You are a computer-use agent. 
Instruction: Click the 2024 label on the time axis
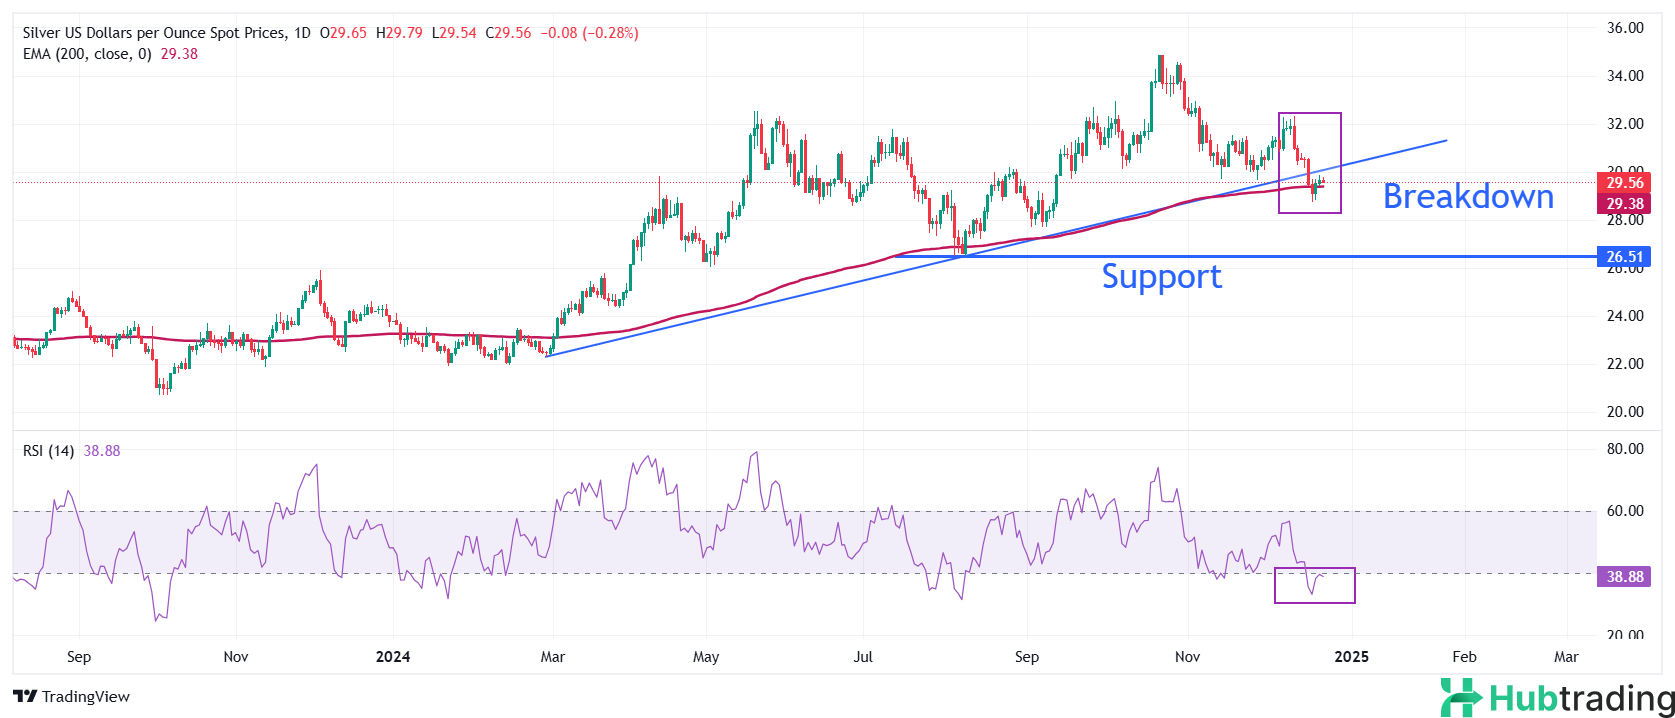click(393, 657)
